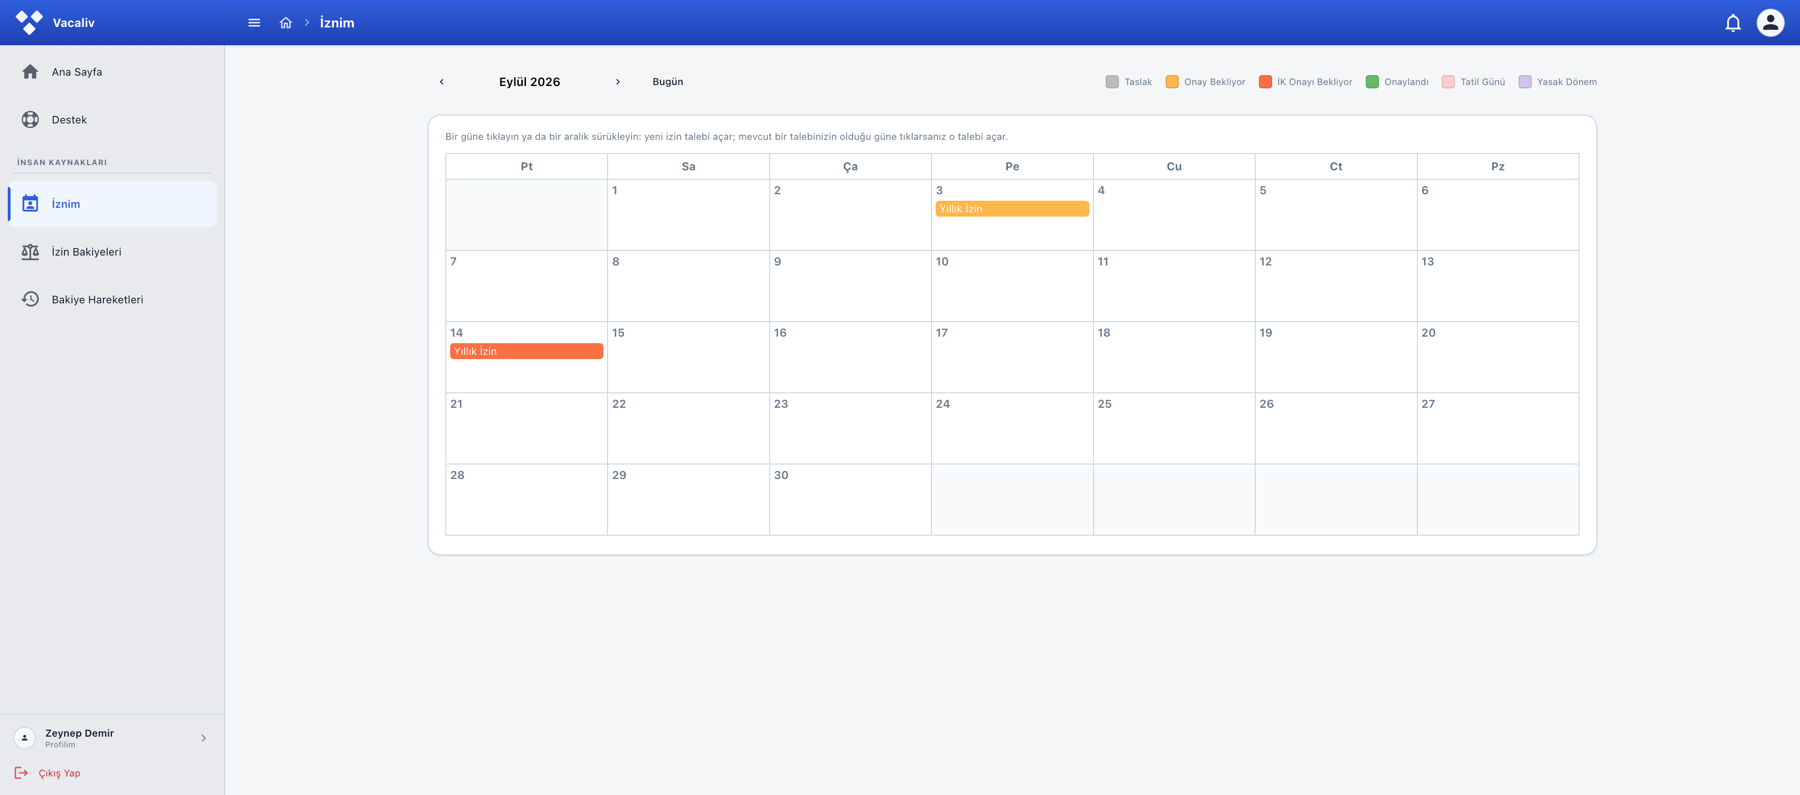Viewport: 1800px width, 795px height.
Task: Open Bakiye Hareketleri page
Action: 112,300
